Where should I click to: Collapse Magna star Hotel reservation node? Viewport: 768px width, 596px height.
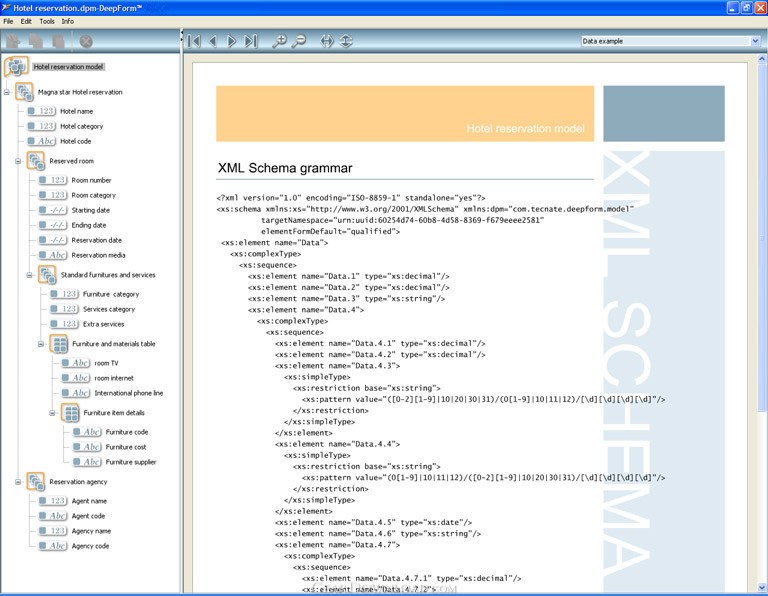tap(7, 92)
